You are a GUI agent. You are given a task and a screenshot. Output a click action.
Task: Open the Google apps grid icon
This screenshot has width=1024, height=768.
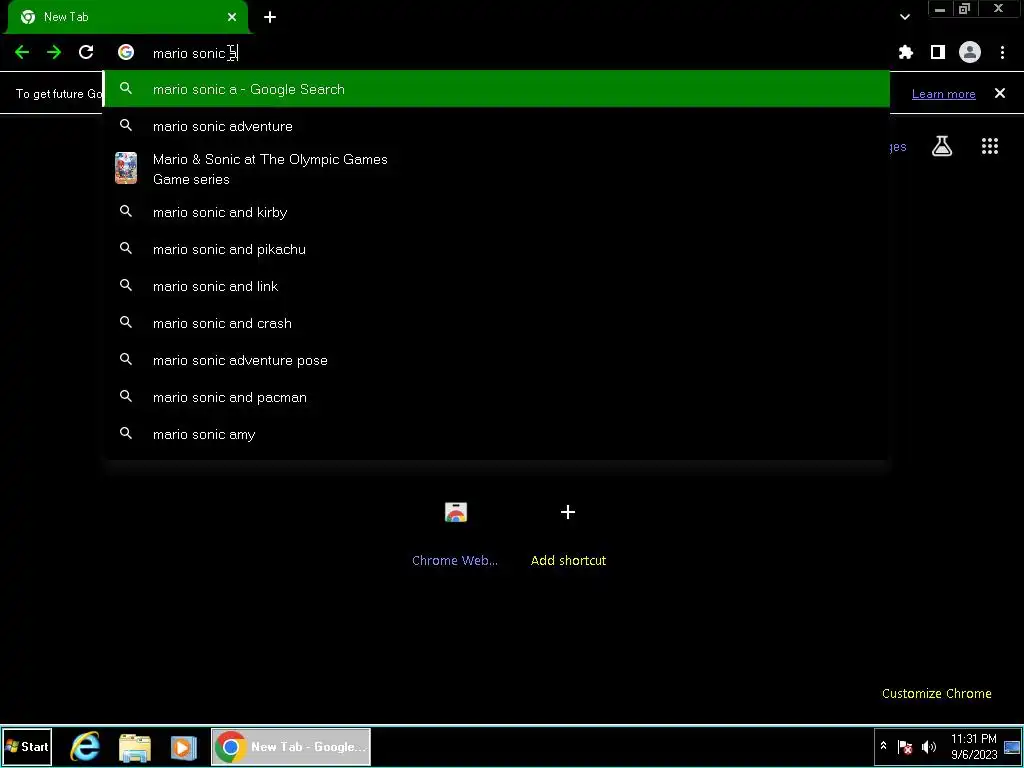click(989, 146)
